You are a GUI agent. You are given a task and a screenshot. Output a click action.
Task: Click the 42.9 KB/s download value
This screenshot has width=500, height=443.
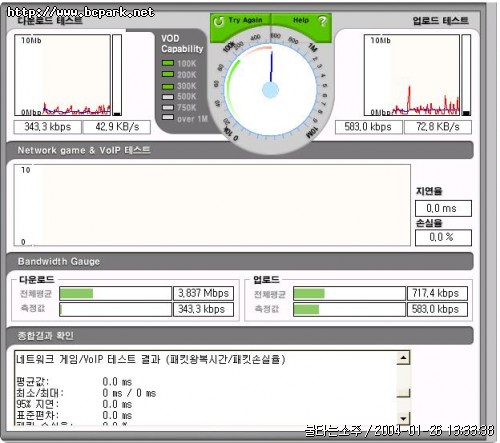pos(117,127)
